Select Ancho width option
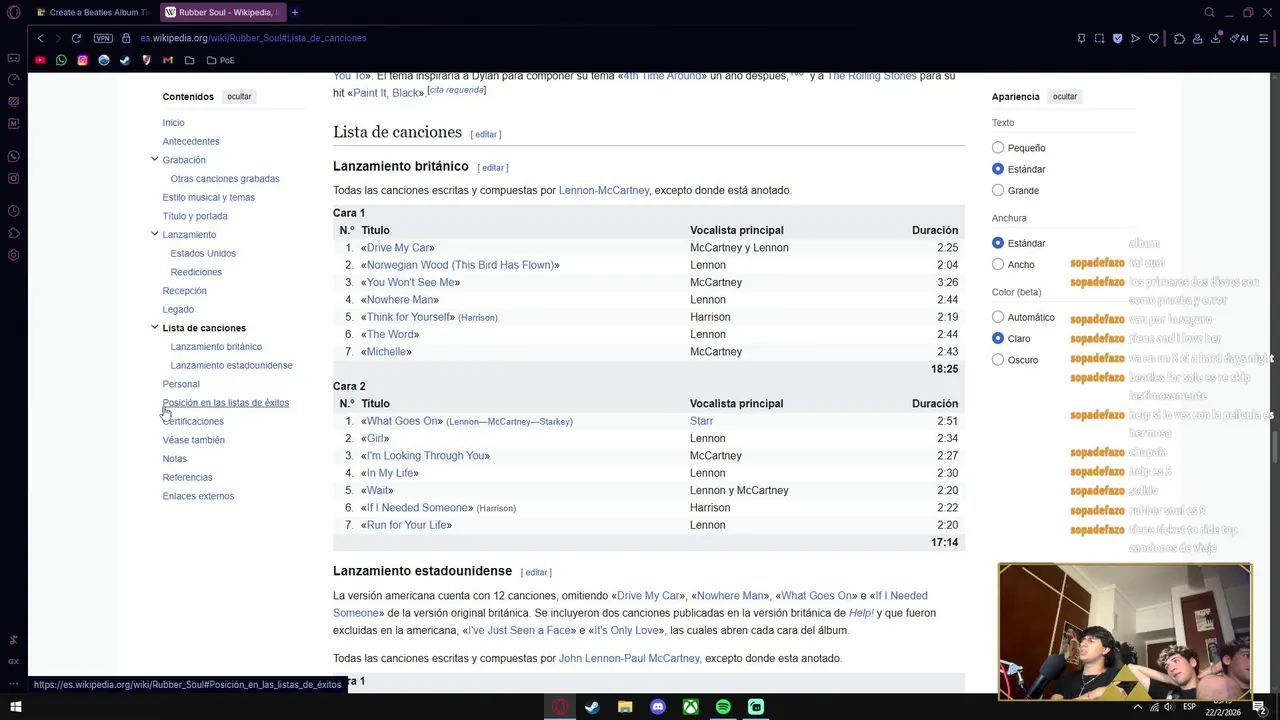Image resolution: width=1280 pixels, height=720 pixels. tap(998, 264)
